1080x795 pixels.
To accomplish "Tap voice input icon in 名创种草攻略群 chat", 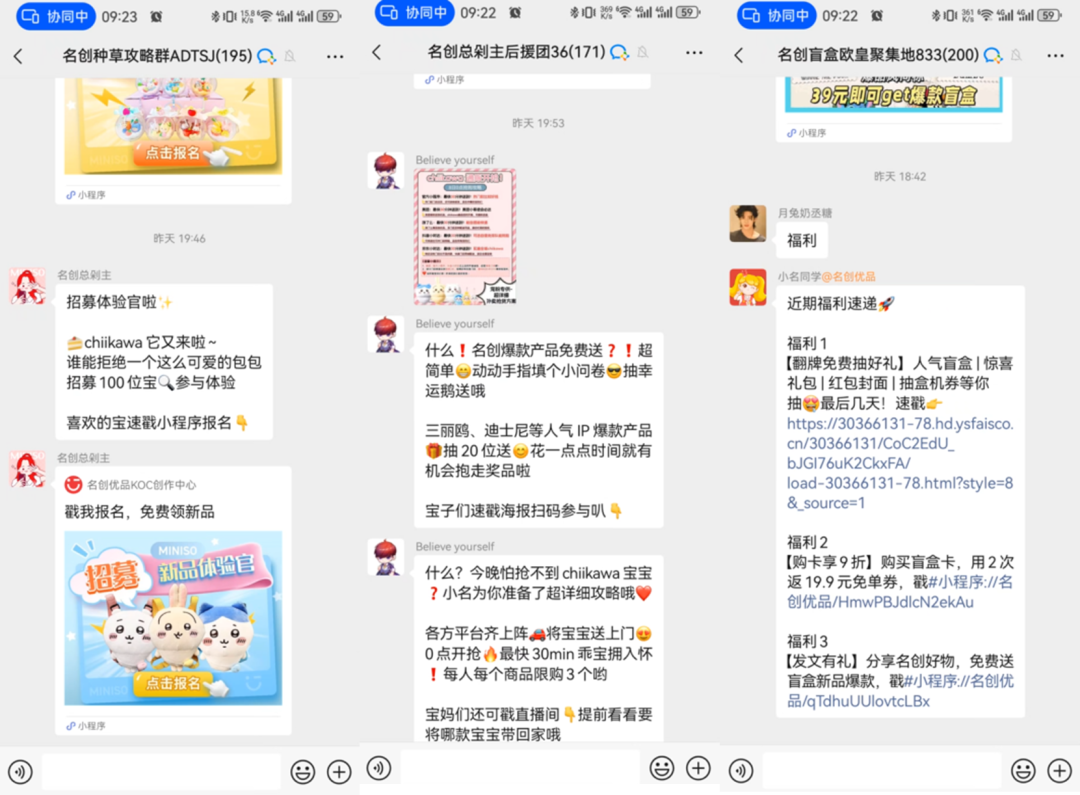I will (x=21, y=772).
